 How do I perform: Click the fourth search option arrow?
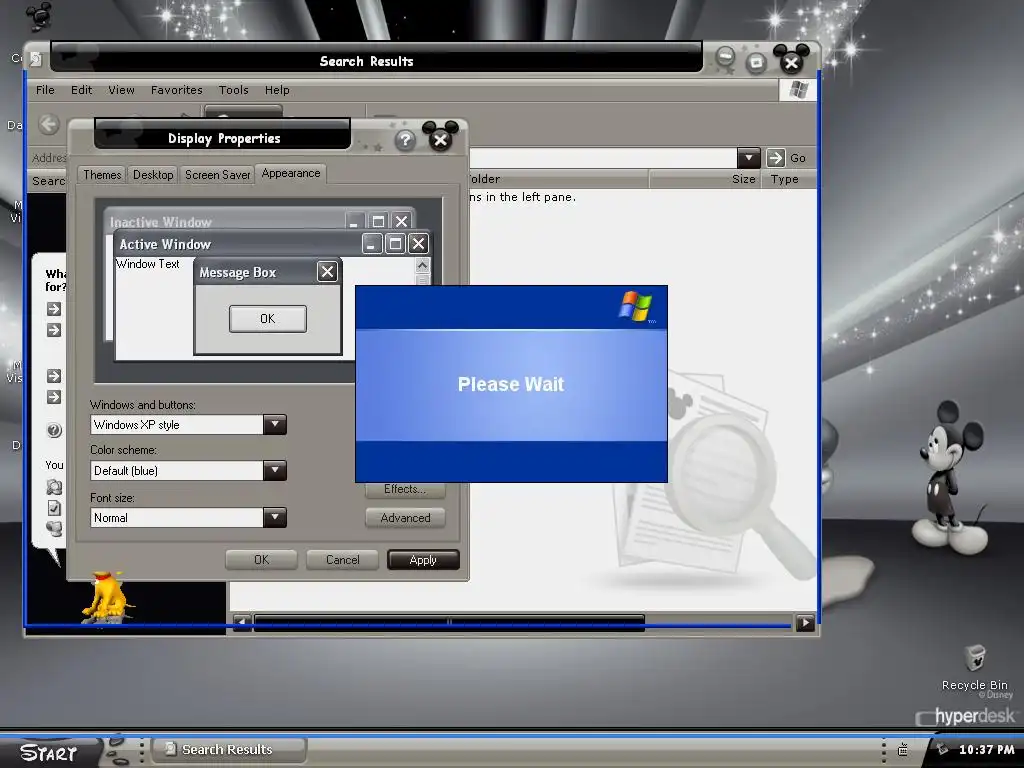pyautogui.click(x=54, y=397)
